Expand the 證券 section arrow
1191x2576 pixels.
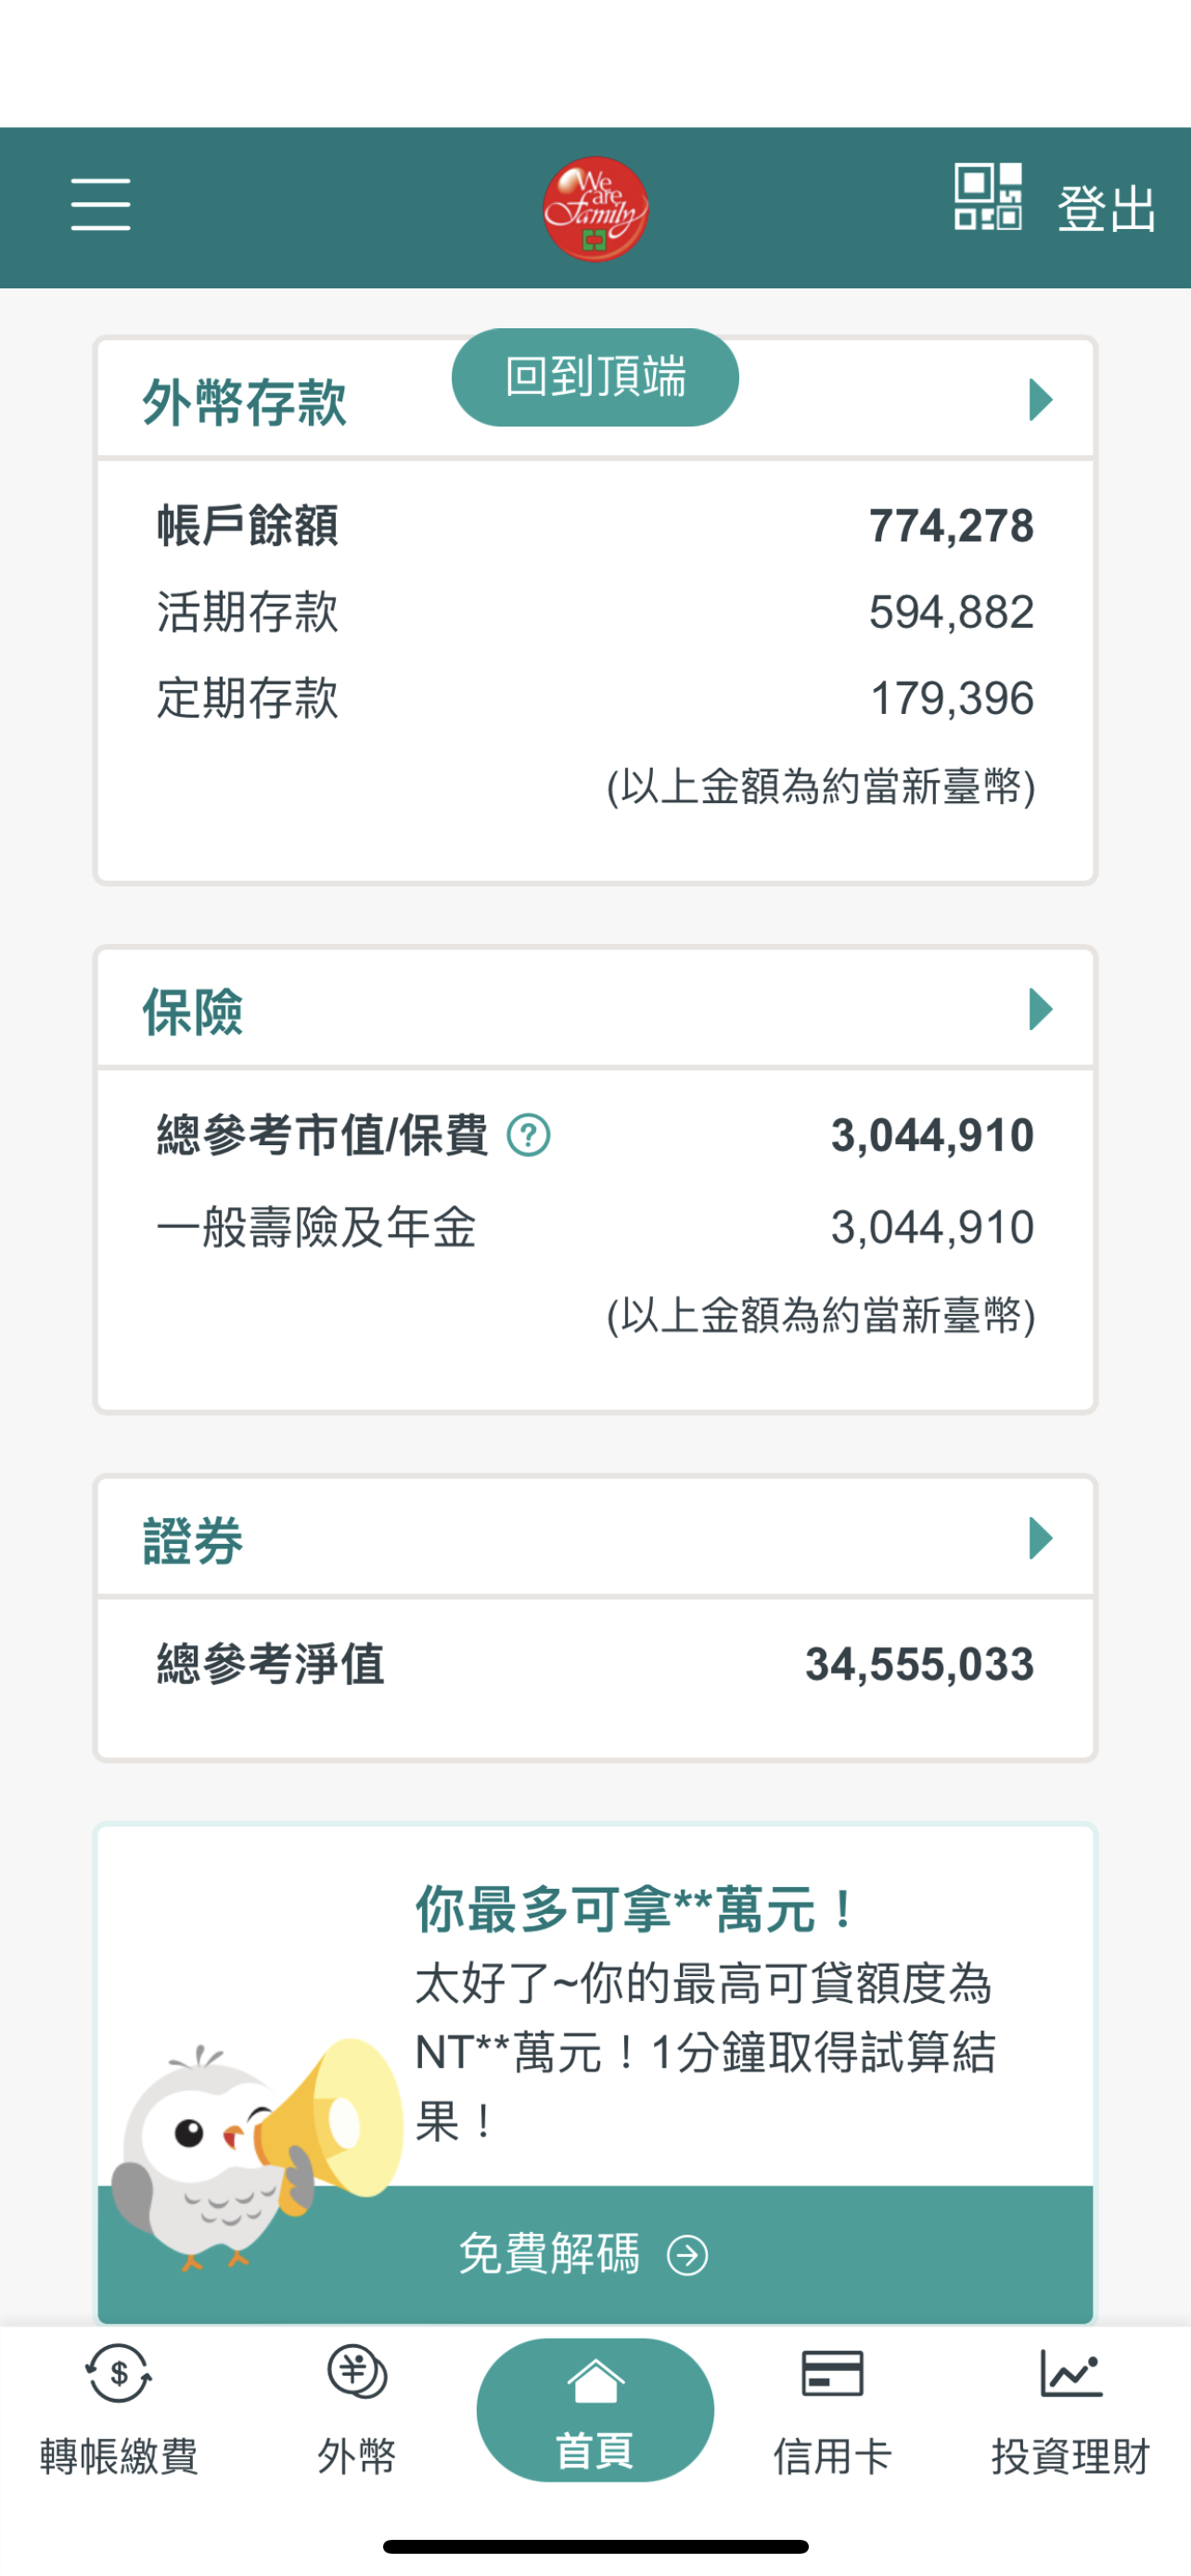[1040, 1538]
